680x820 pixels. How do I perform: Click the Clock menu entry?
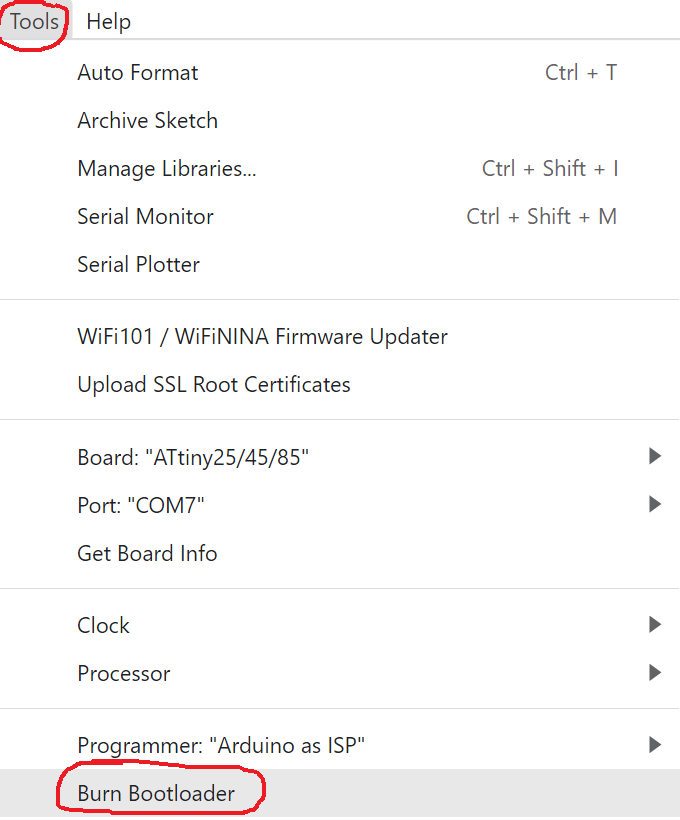(x=104, y=625)
